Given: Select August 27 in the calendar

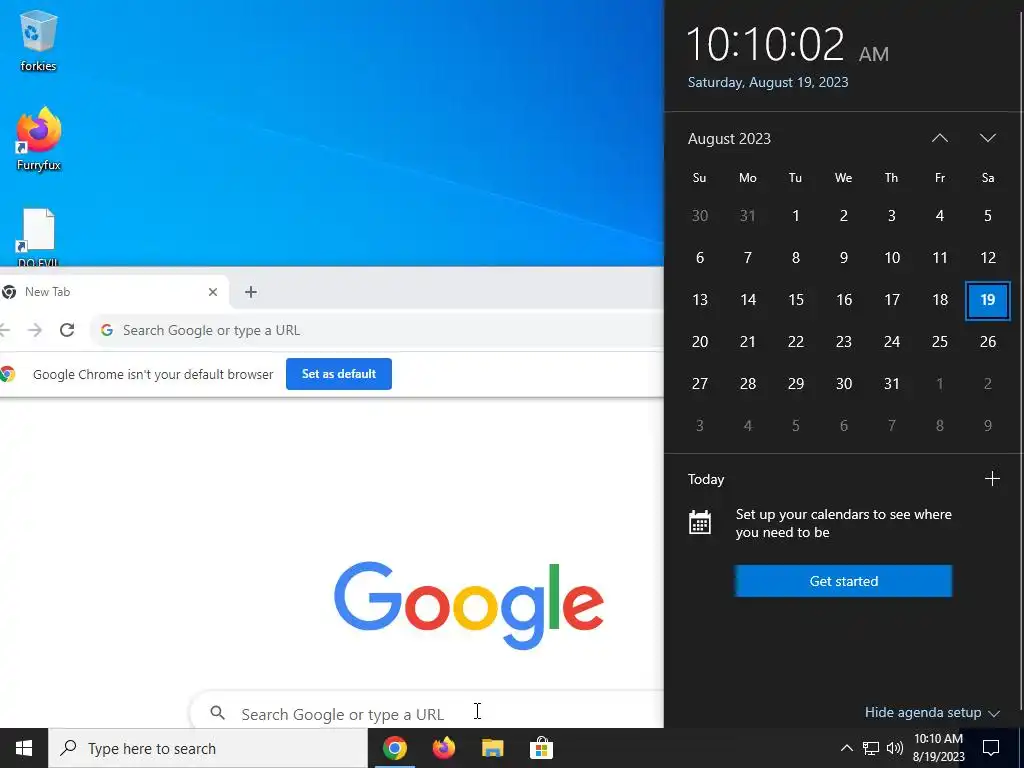Looking at the screenshot, I should pos(699,384).
